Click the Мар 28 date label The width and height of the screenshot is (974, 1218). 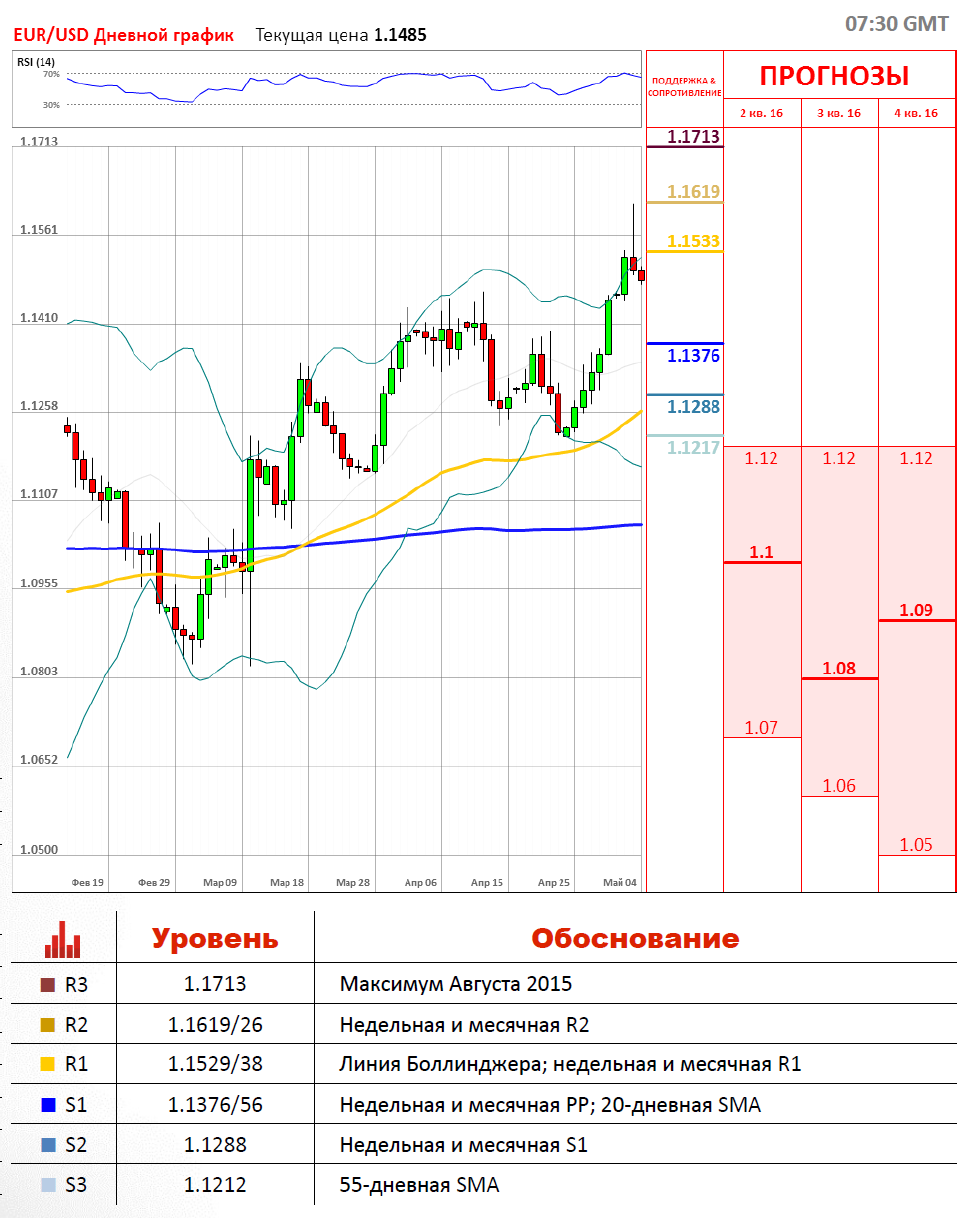coord(353,883)
